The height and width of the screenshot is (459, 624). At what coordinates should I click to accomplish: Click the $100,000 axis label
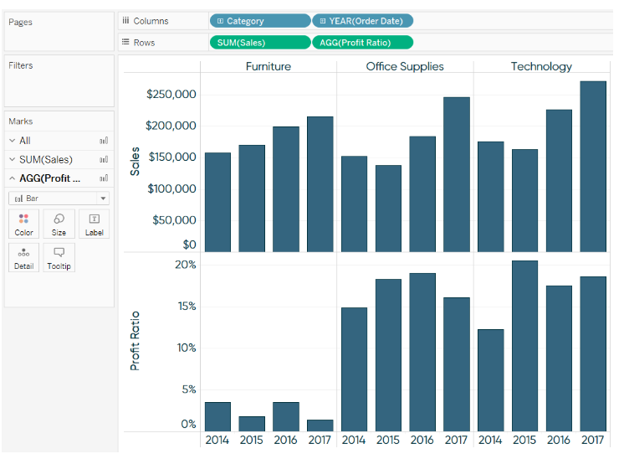(x=172, y=189)
